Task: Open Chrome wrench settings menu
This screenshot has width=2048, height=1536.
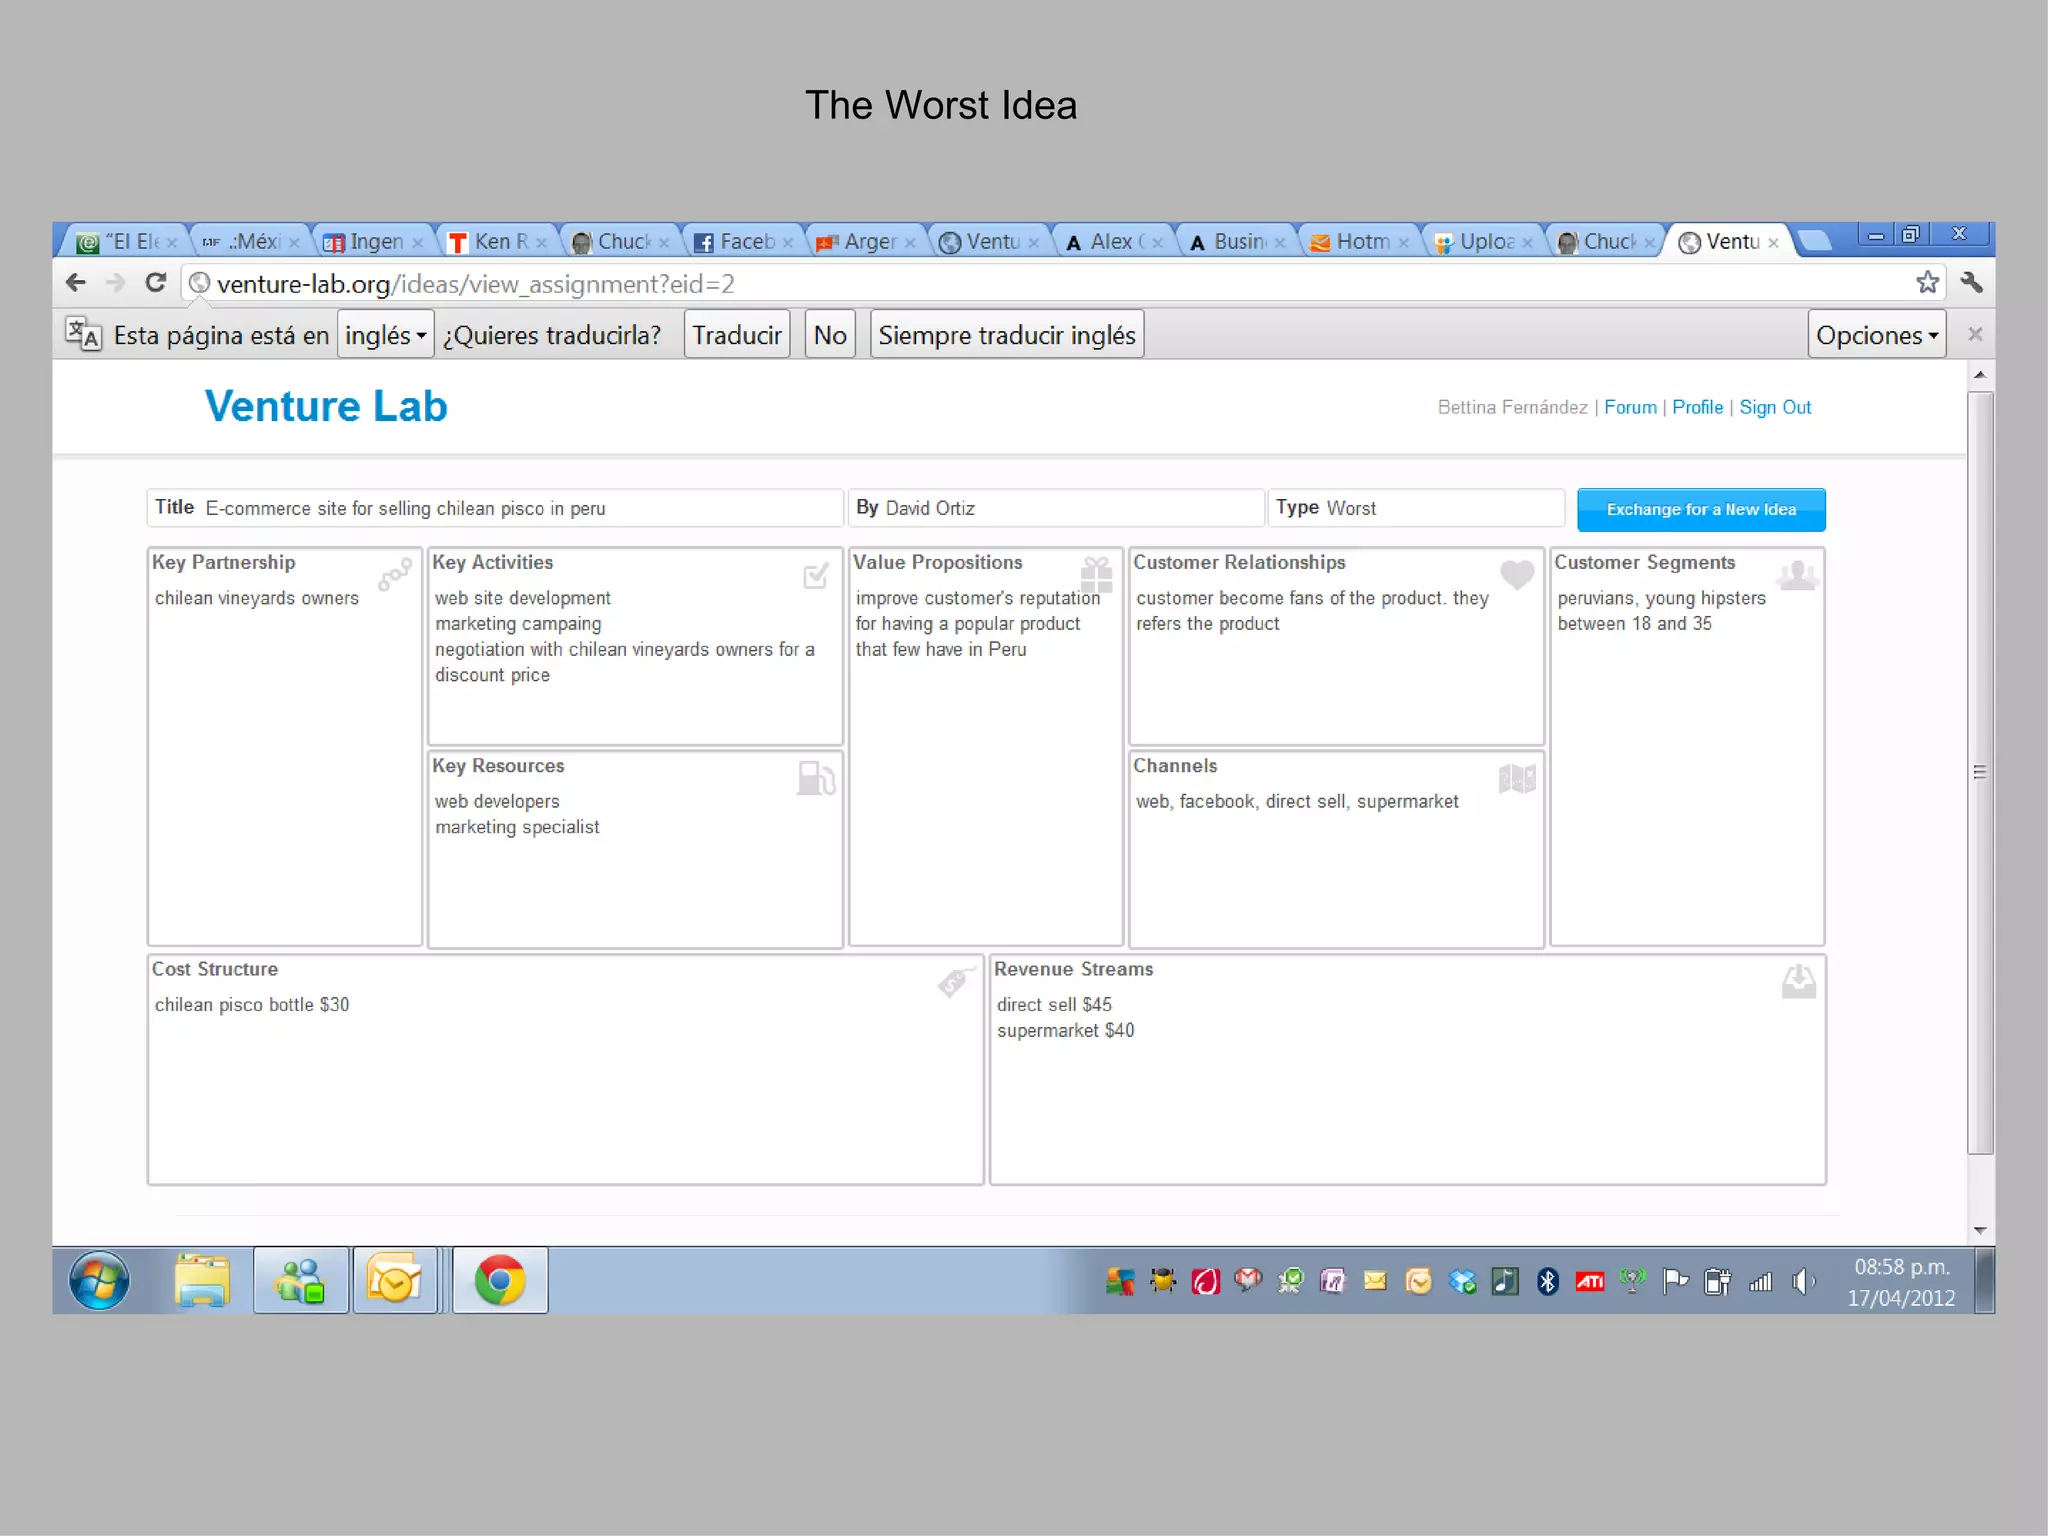Action: pyautogui.click(x=1972, y=283)
